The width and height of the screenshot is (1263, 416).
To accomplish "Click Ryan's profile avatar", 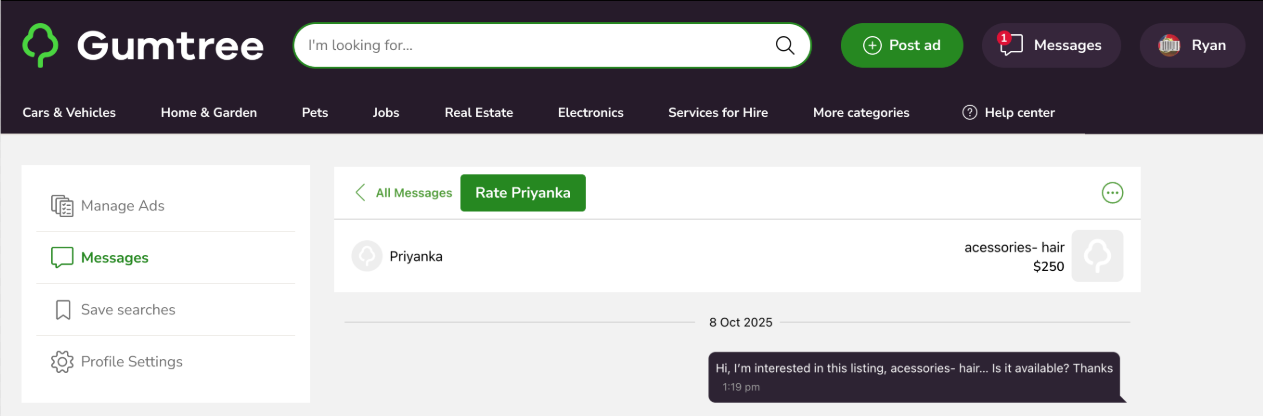I will click(1169, 45).
